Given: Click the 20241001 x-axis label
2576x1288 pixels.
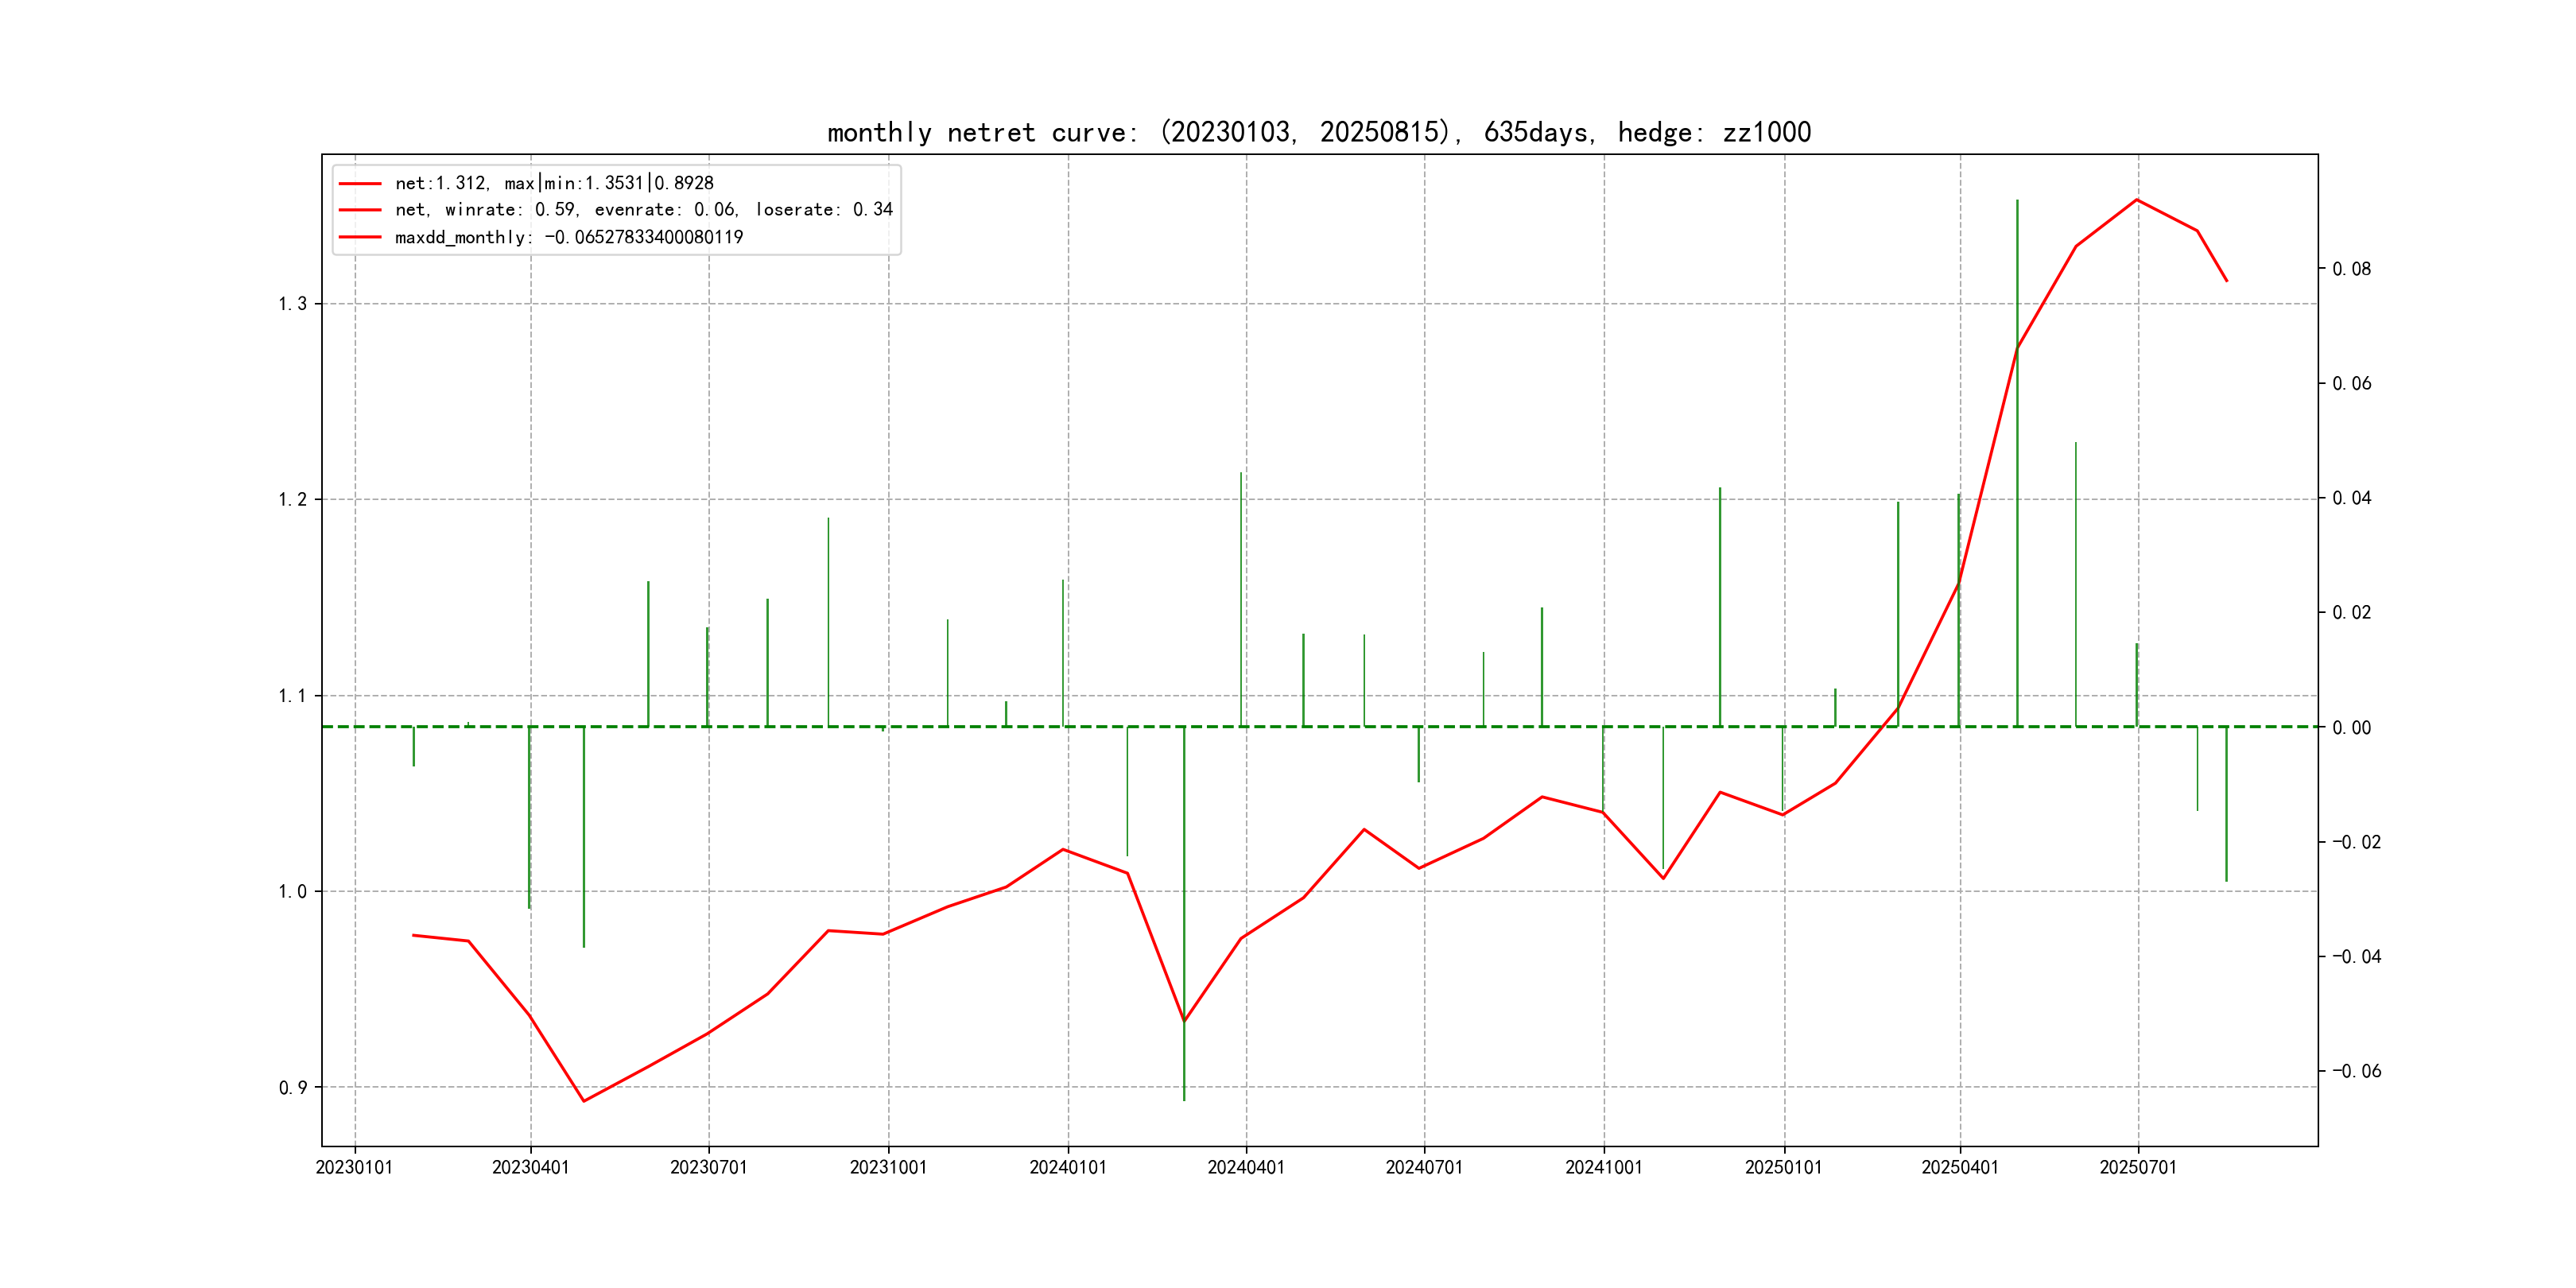Looking at the screenshot, I should 1603,1167.
